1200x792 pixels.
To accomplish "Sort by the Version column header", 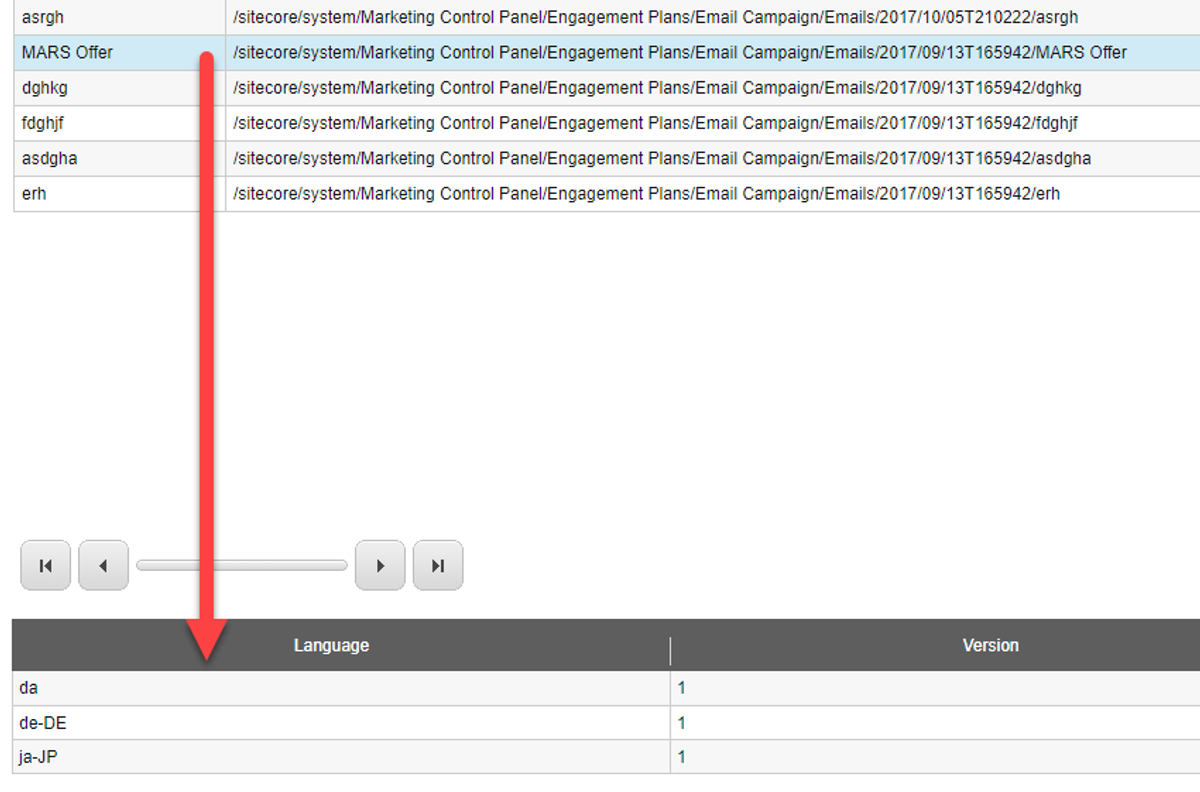I will coord(990,646).
